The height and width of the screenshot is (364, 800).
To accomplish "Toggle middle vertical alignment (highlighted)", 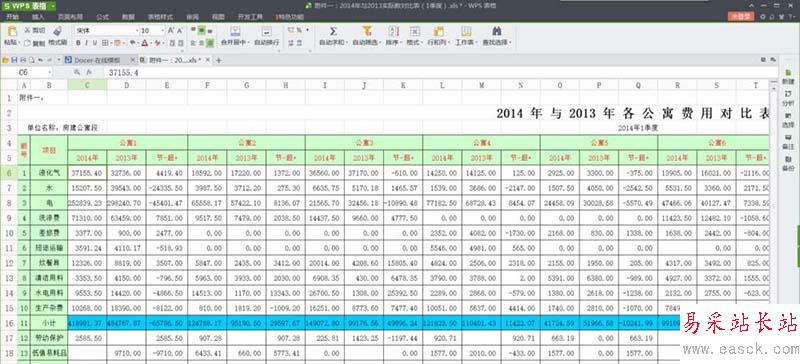I will tap(202, 31).
